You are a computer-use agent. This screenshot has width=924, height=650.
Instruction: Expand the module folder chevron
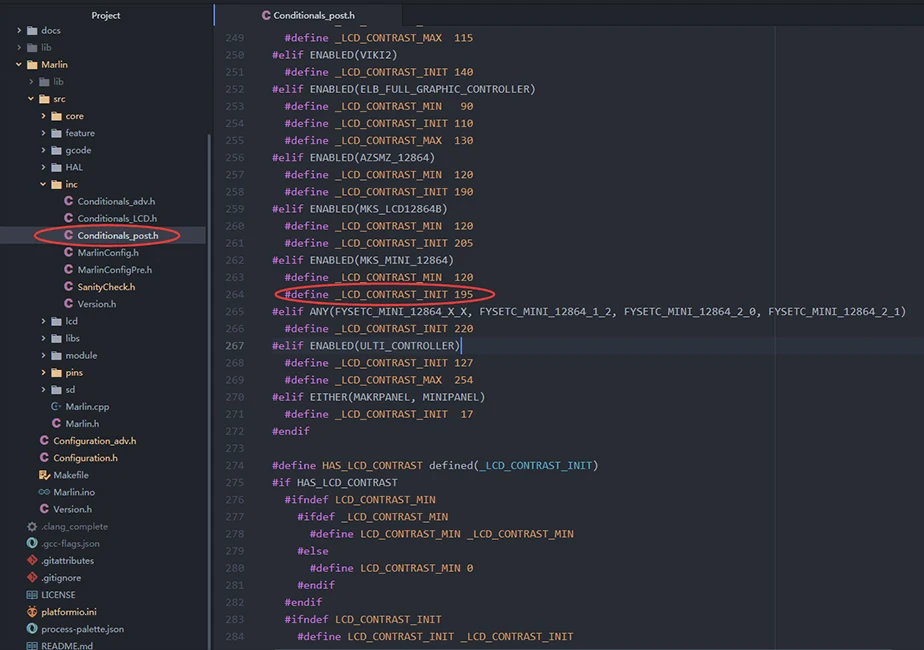(x=43, y=355)
